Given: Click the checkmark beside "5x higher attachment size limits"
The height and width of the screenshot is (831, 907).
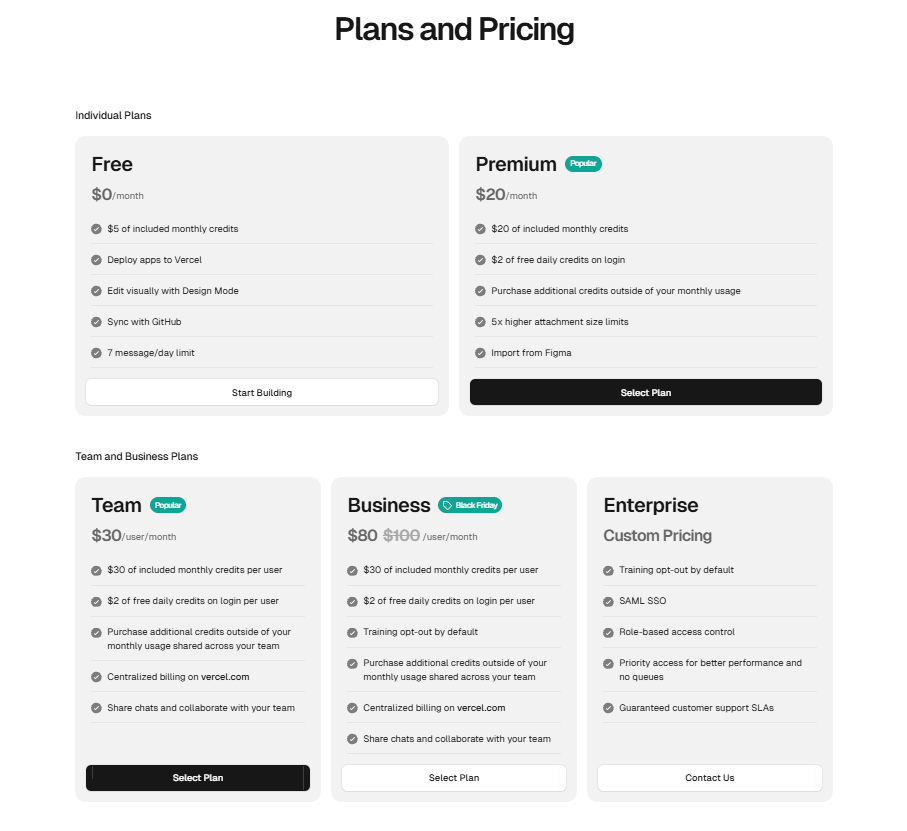Looking at the screenshot, I should [480, 322].
